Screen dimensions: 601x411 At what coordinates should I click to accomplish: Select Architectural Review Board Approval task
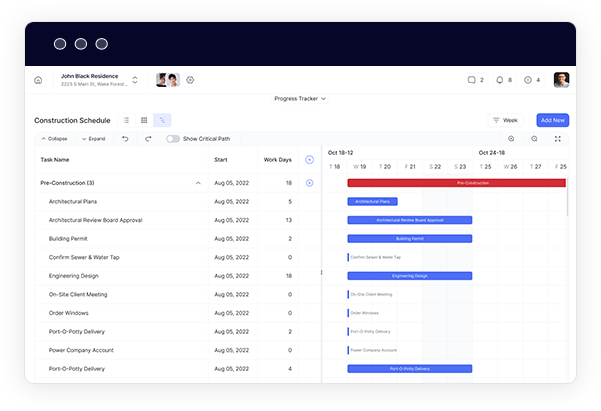coord(178,220)
